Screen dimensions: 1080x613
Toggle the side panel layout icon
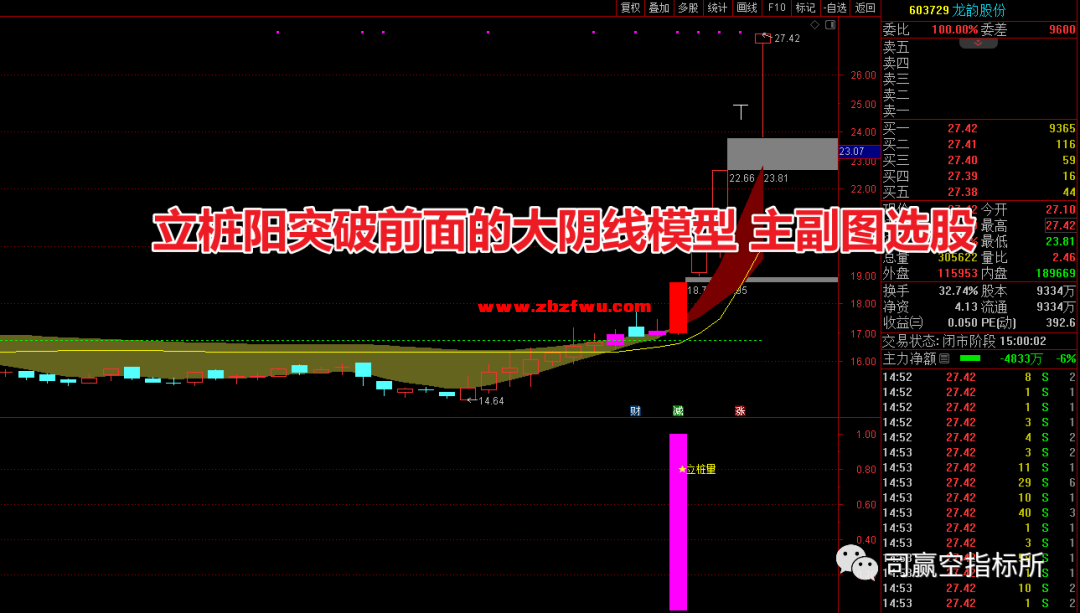[831, 25]
